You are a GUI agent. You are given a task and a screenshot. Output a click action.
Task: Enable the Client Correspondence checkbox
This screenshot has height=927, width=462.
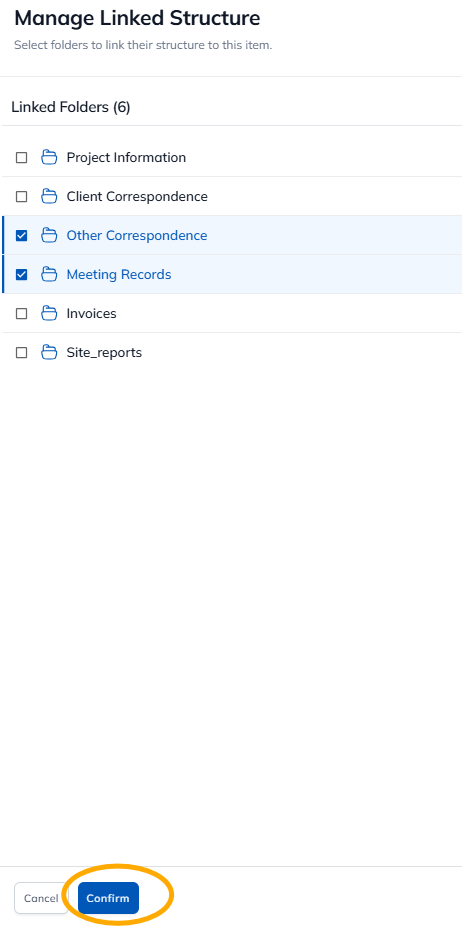21,196
